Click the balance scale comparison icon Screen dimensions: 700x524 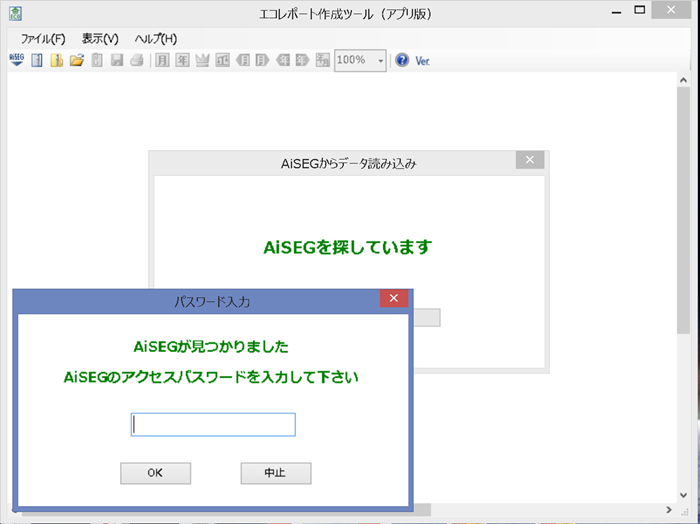tap(222, 60)
